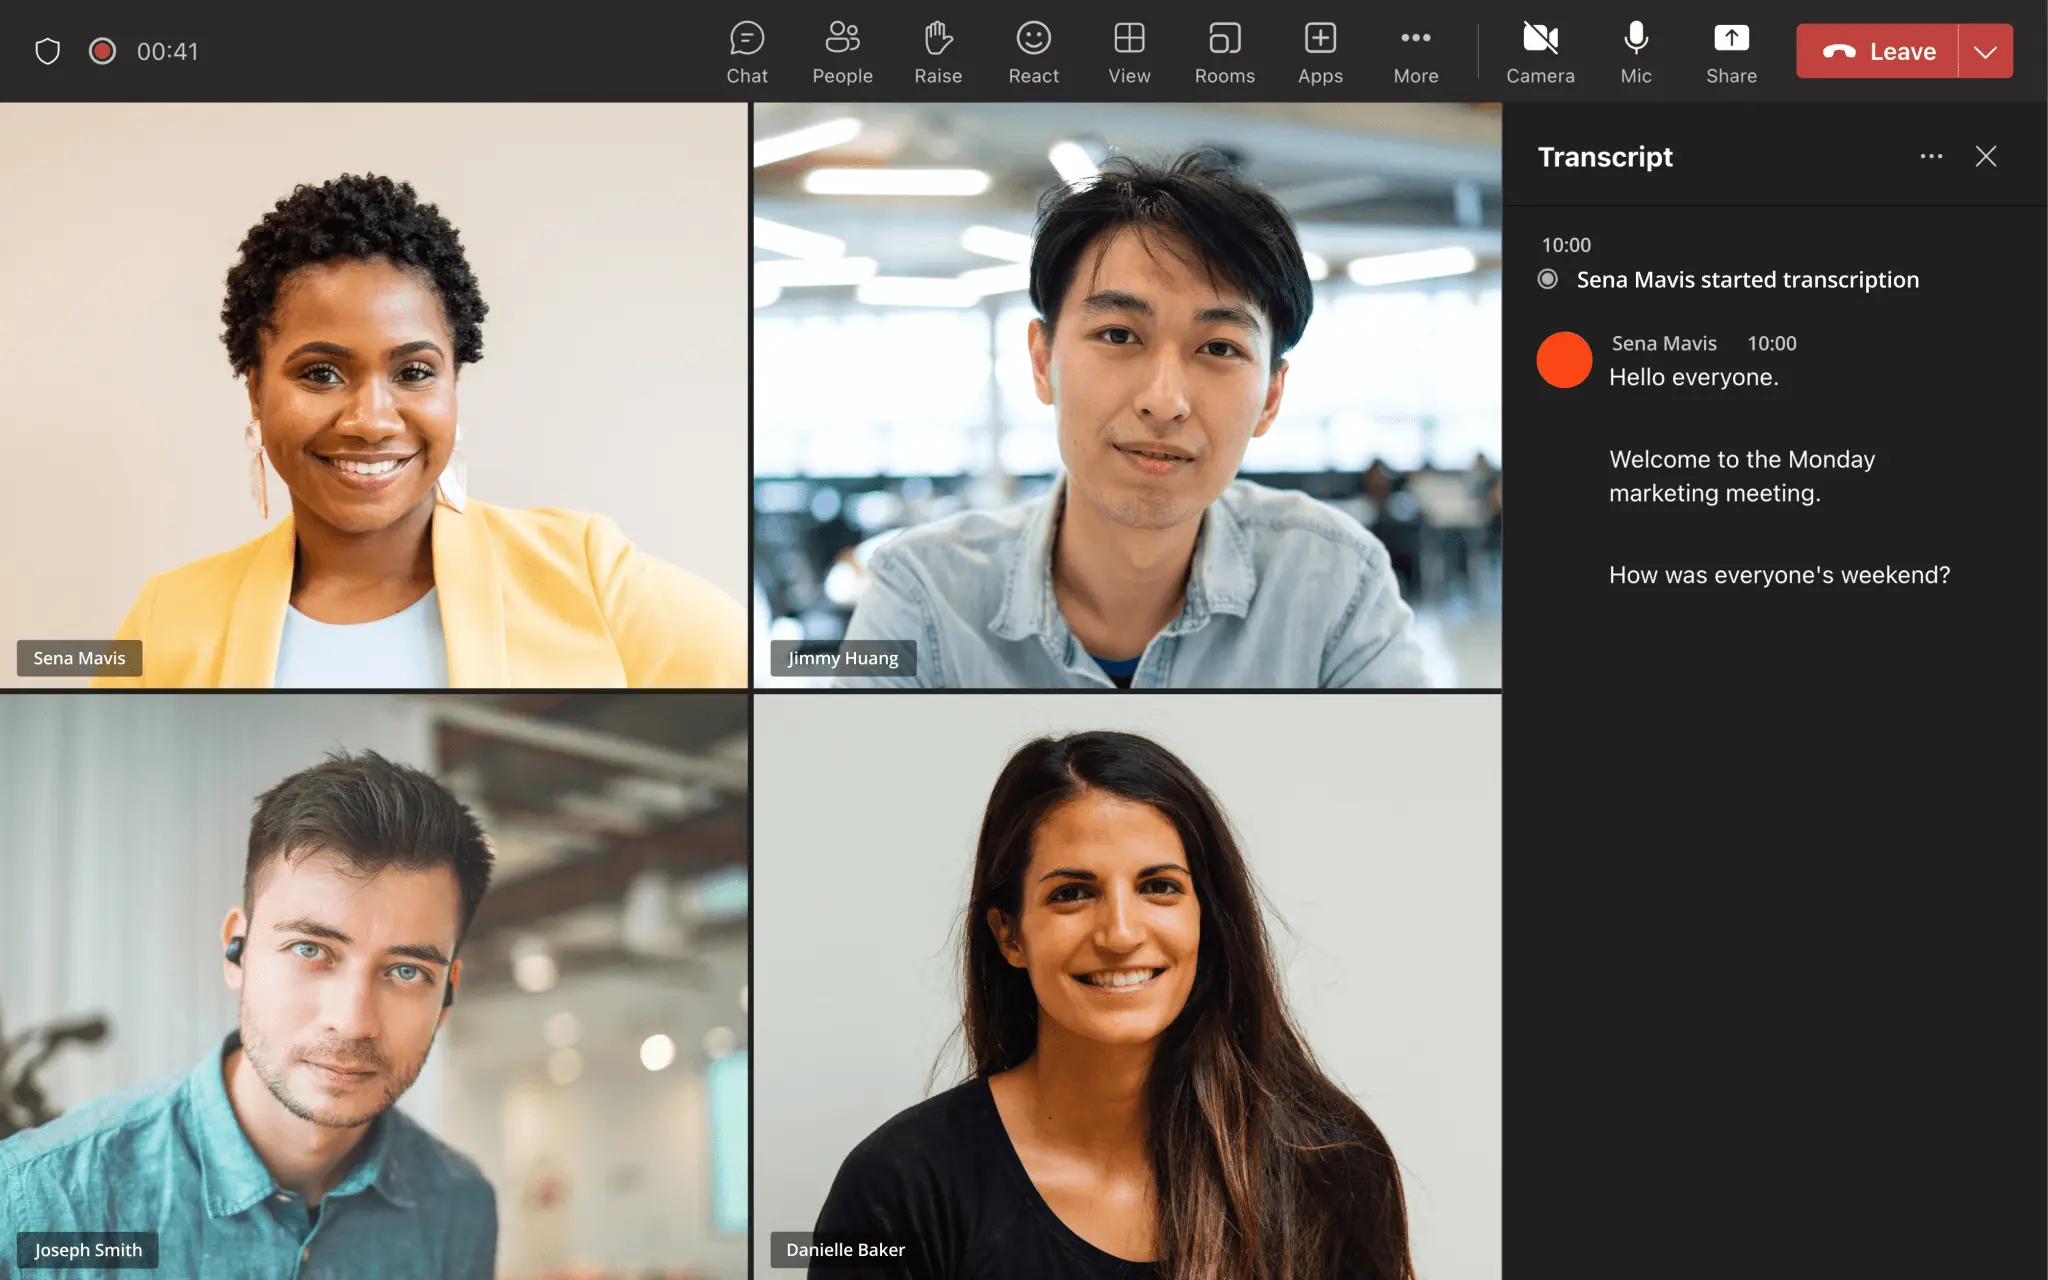Click the red recording indicator
Screen dimensions: 2048x1280
pyautogui.click(x=102, y=51)
